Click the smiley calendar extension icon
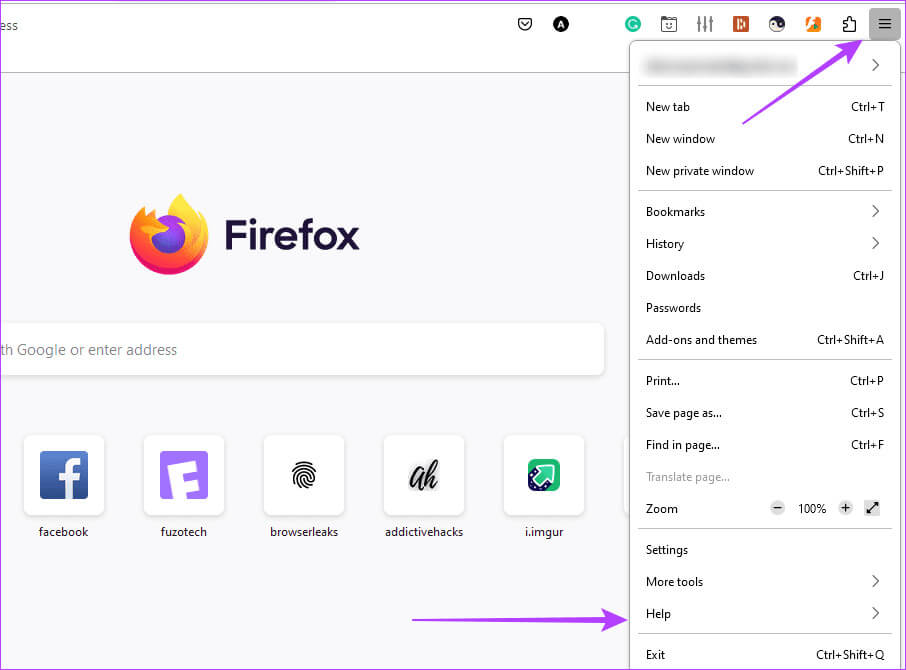Viewport: 906px width, 670px height. click(x=669, y=24)
